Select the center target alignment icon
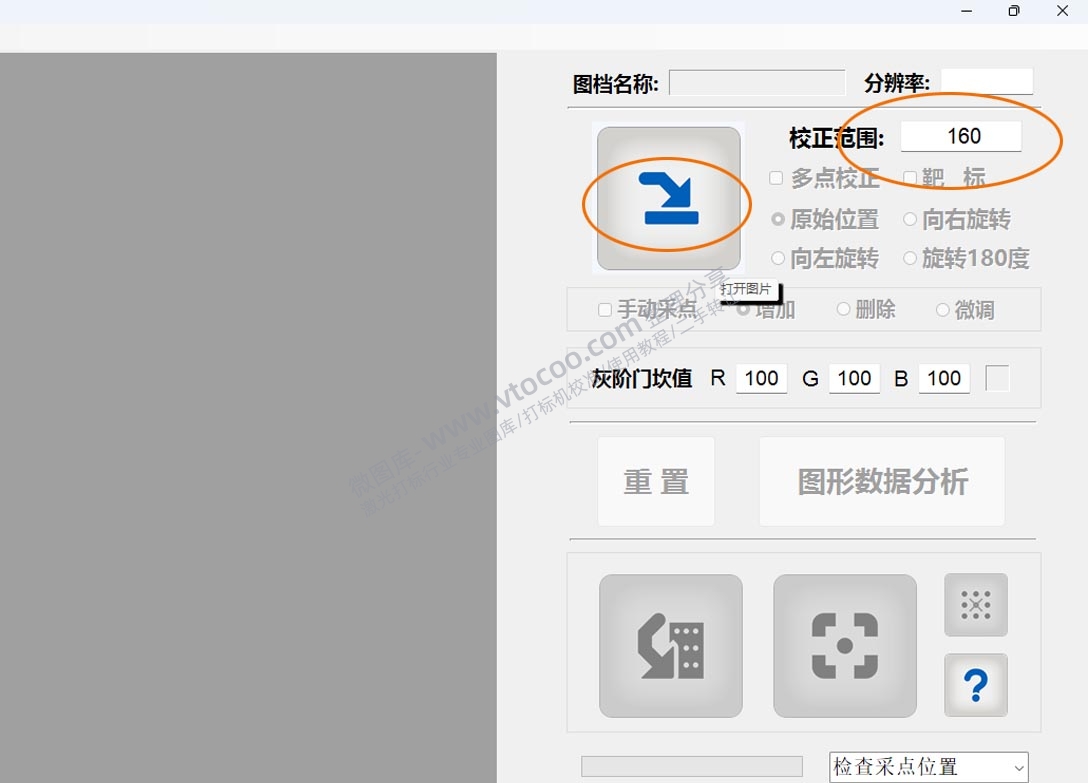The image size is (1088, 783). (x=844, y=644)
